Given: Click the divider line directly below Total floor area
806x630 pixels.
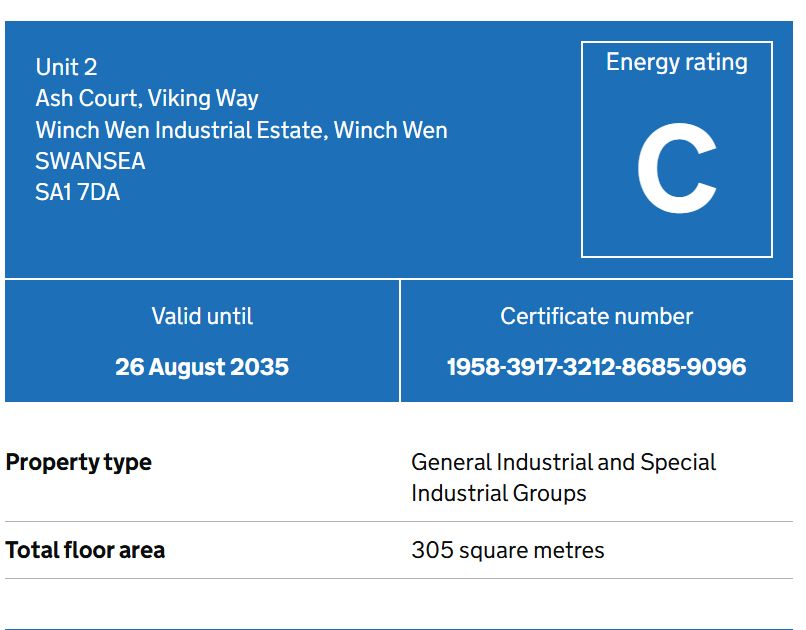Looking at the screenshot, I should pyautogui.click(x=400, y=578).
